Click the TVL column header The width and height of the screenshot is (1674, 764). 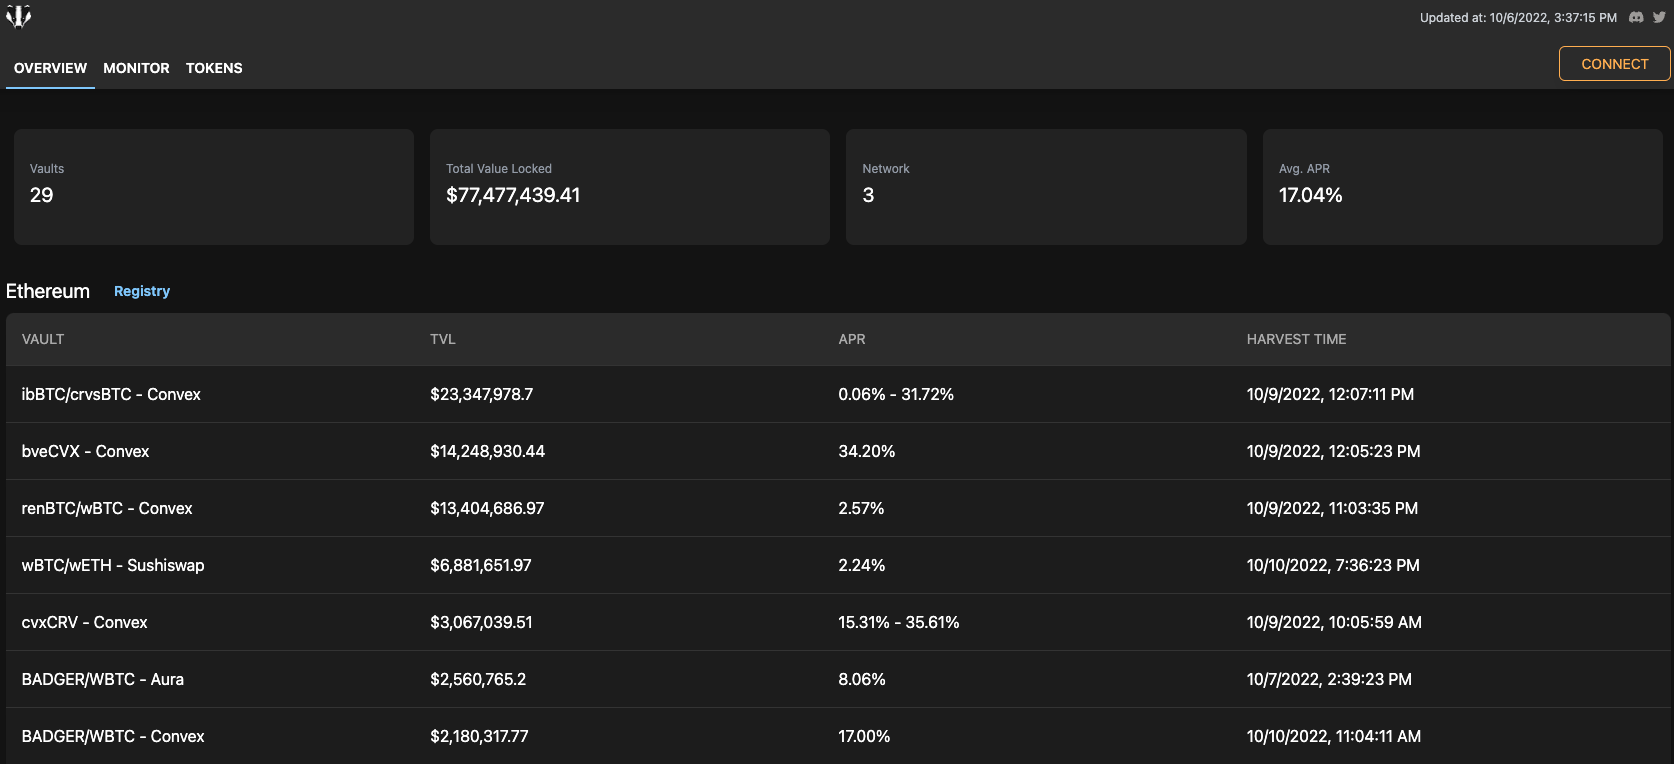click(443, 339)
